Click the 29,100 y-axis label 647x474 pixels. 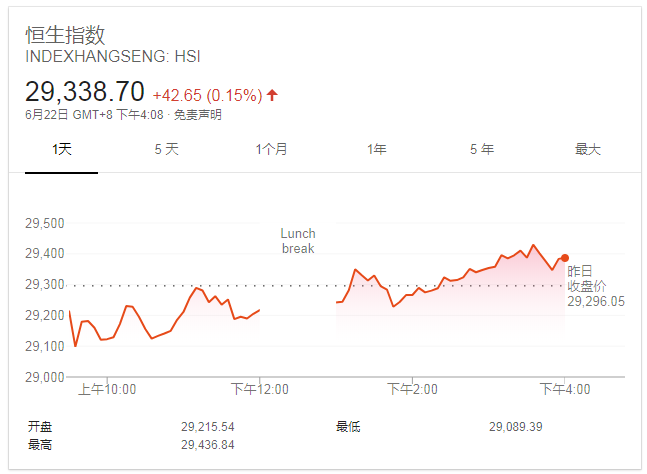pyautogui.click(x=45, y=346)
